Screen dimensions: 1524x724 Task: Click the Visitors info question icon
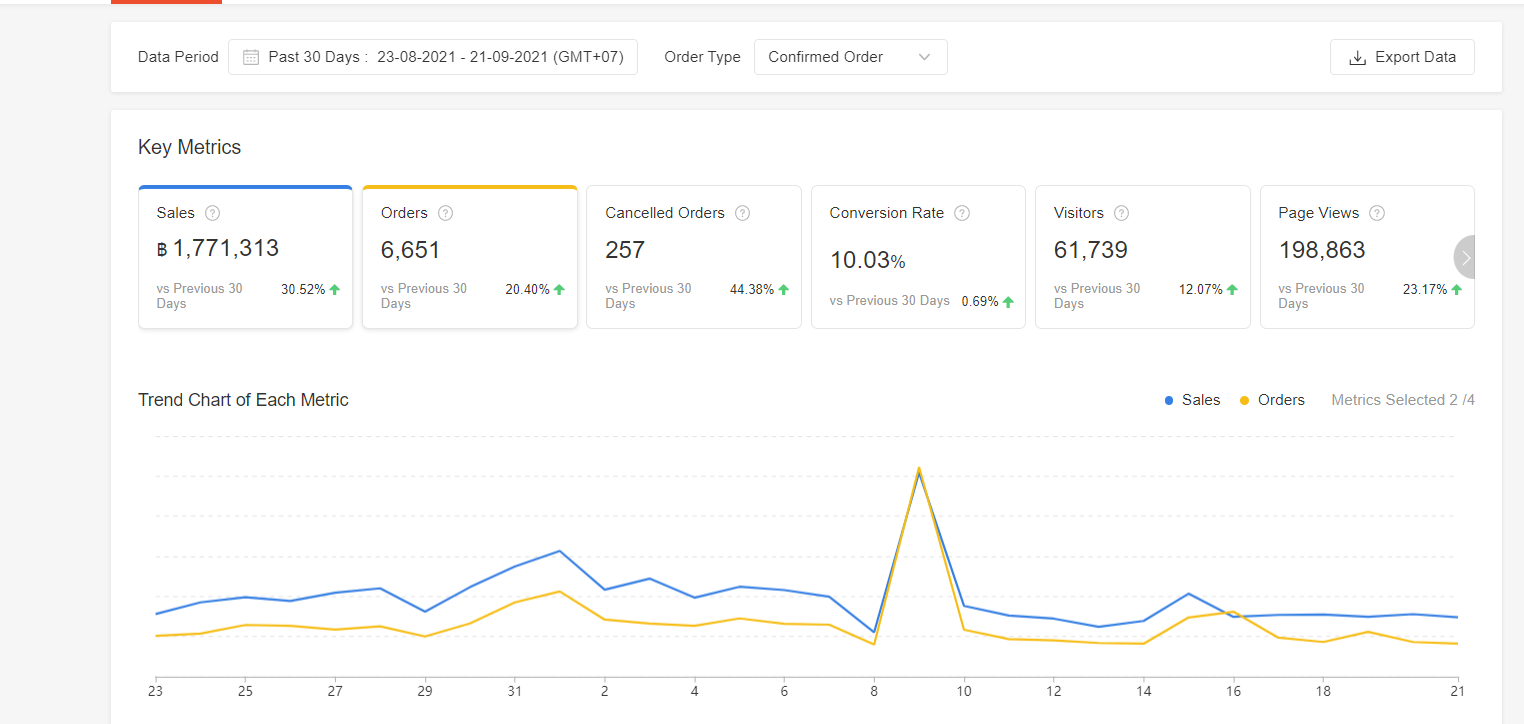pos(1122,213)
